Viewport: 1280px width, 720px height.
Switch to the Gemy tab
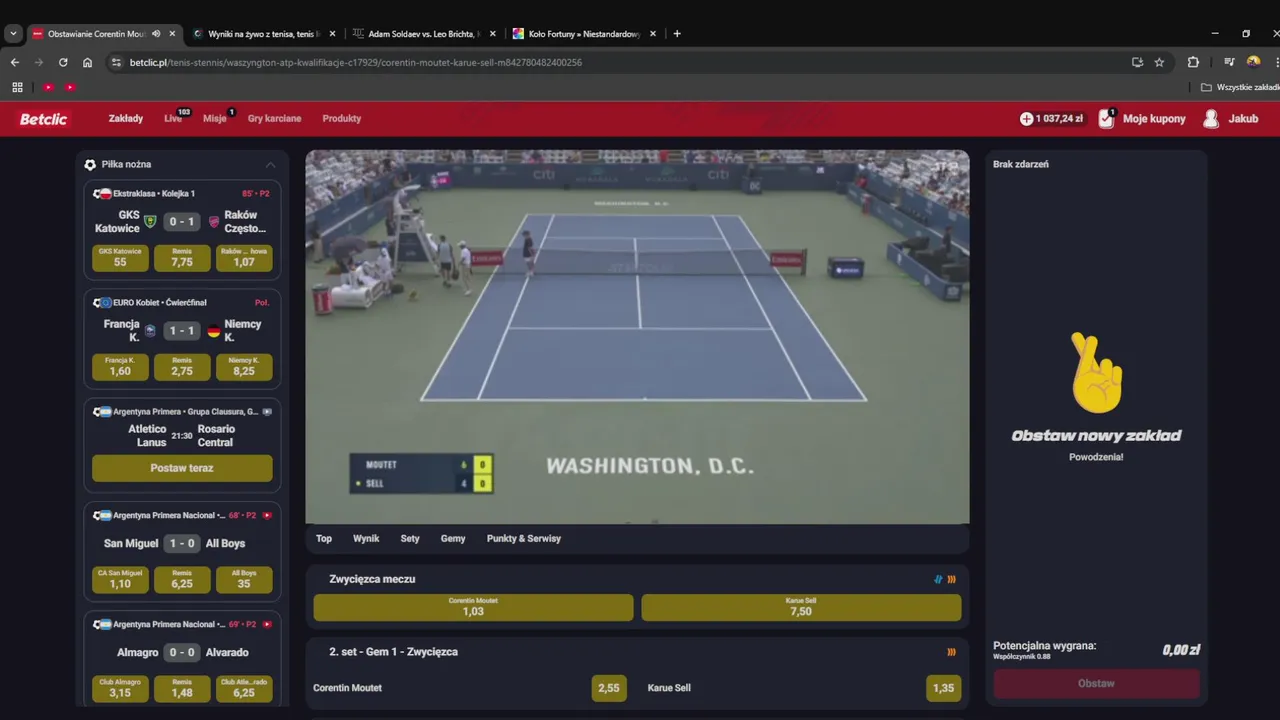(453, 538)
